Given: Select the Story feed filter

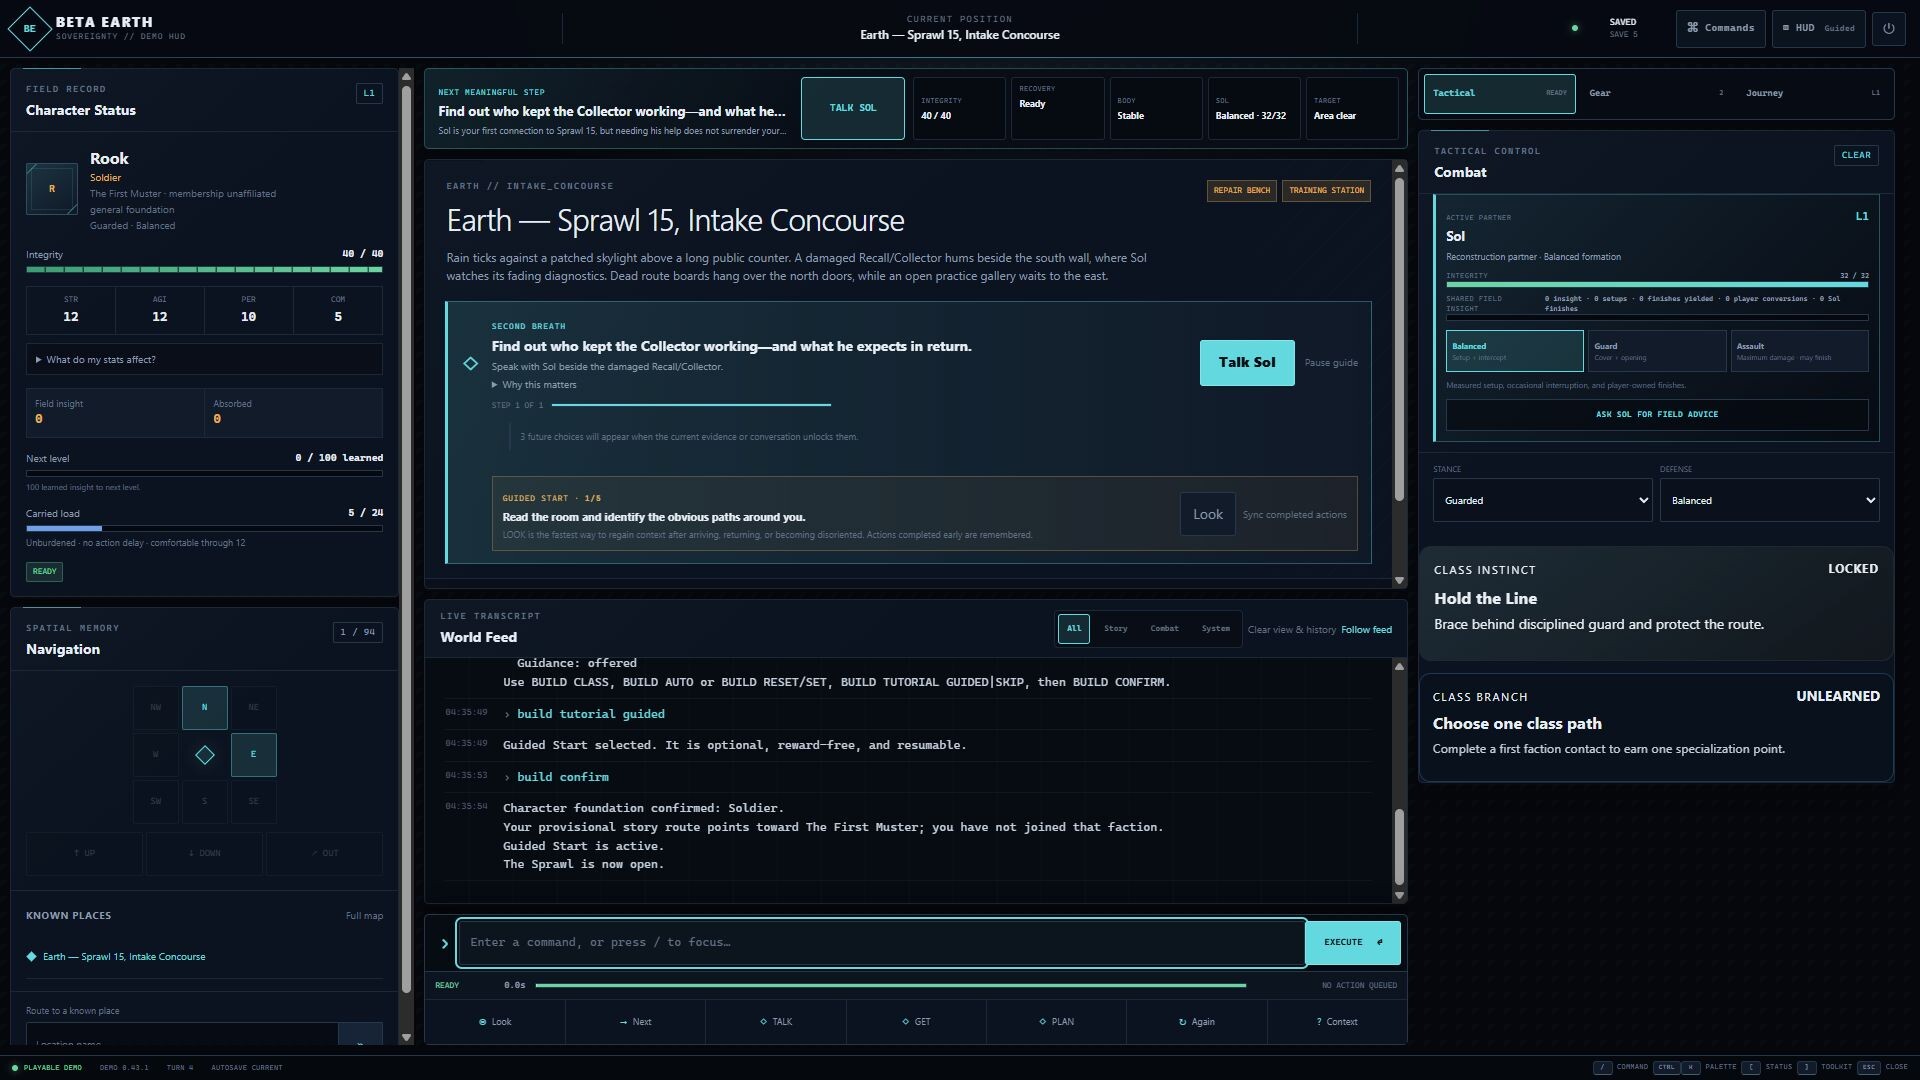Looking at the screenshot, I should point(1115,629).
